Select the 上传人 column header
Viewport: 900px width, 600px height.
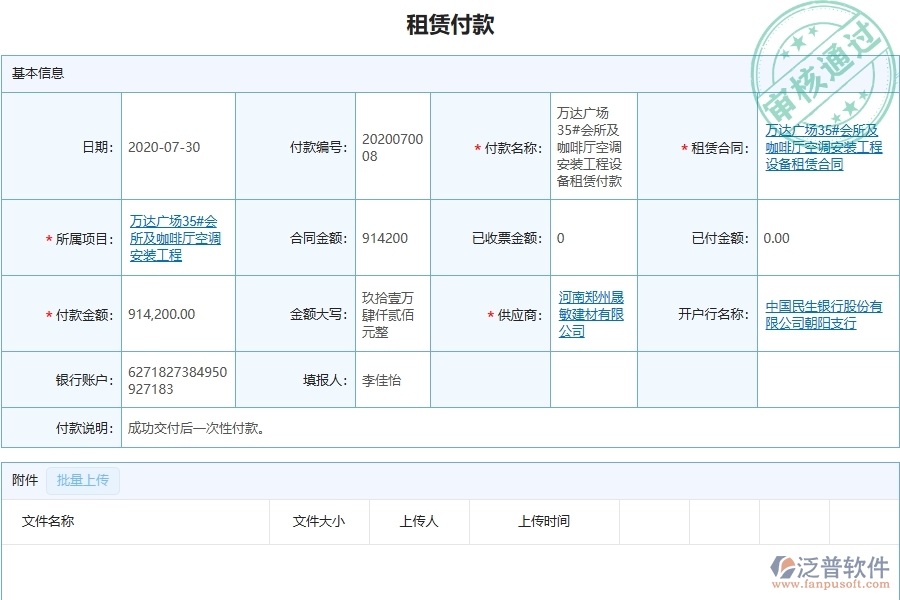[418, 521]
